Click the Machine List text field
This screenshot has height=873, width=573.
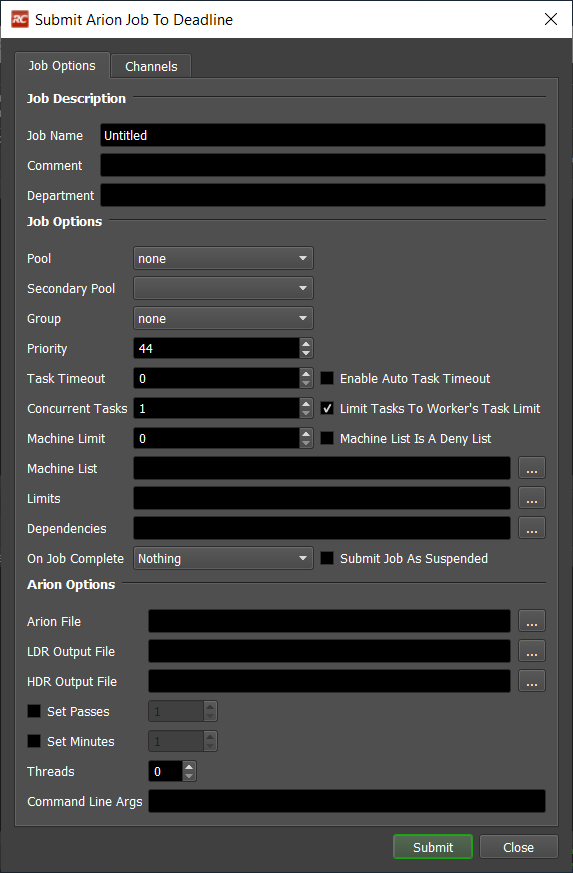[322, 469]
